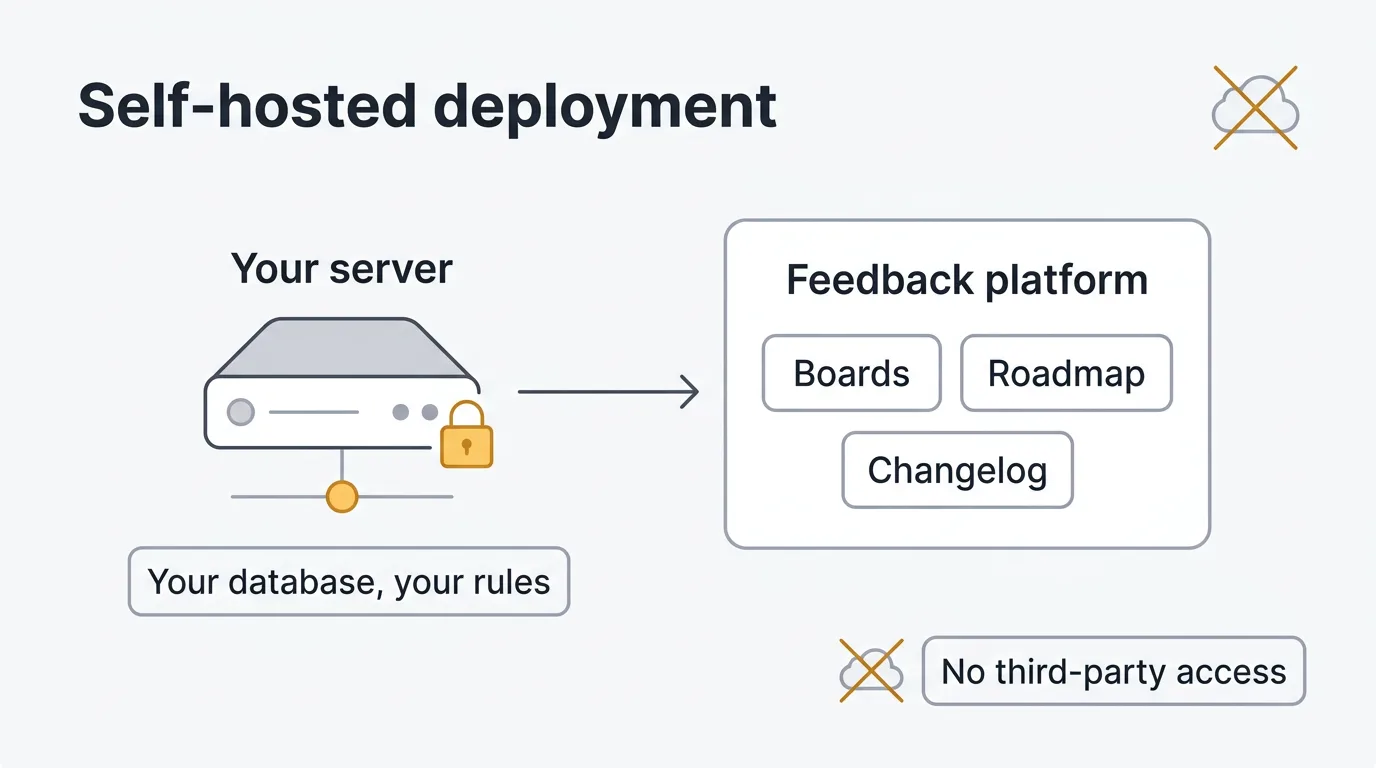Viewport: 1376px width, 768px height.
Task: Click the crossed-out cloud icon beside the title
Action: click(x=1255, y=108)
